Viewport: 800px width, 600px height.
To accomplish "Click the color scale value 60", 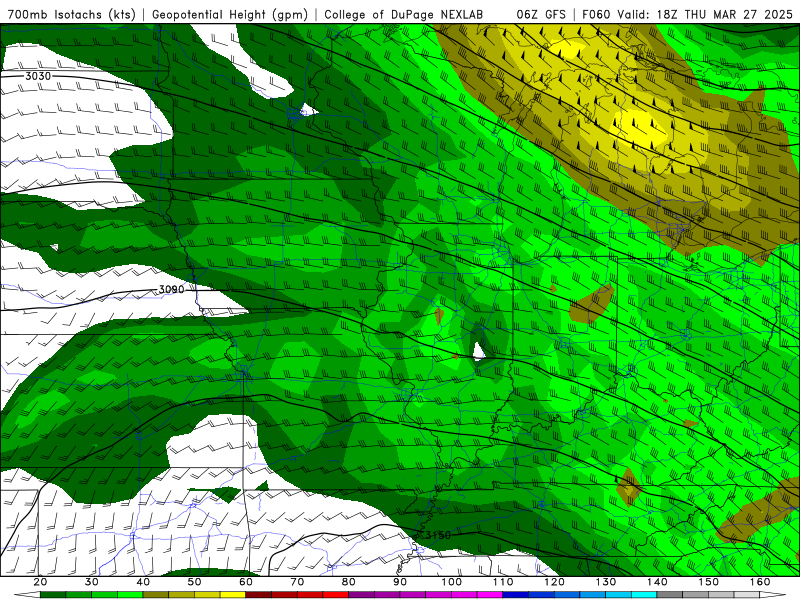I will (246, 582).
